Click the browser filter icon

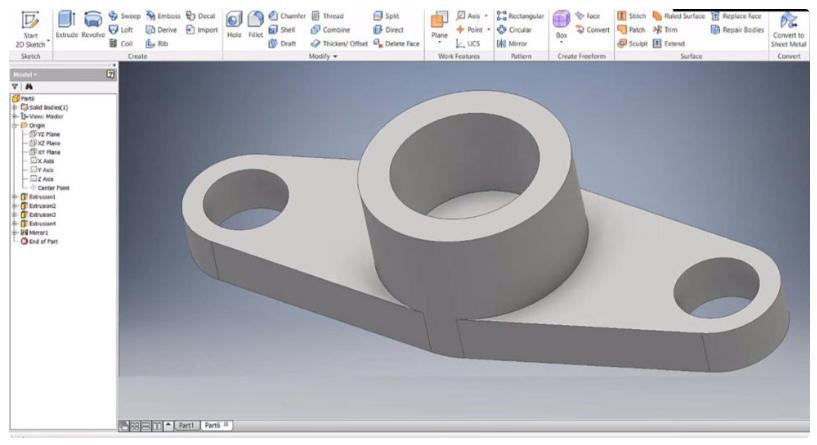[x=15, y=86]
